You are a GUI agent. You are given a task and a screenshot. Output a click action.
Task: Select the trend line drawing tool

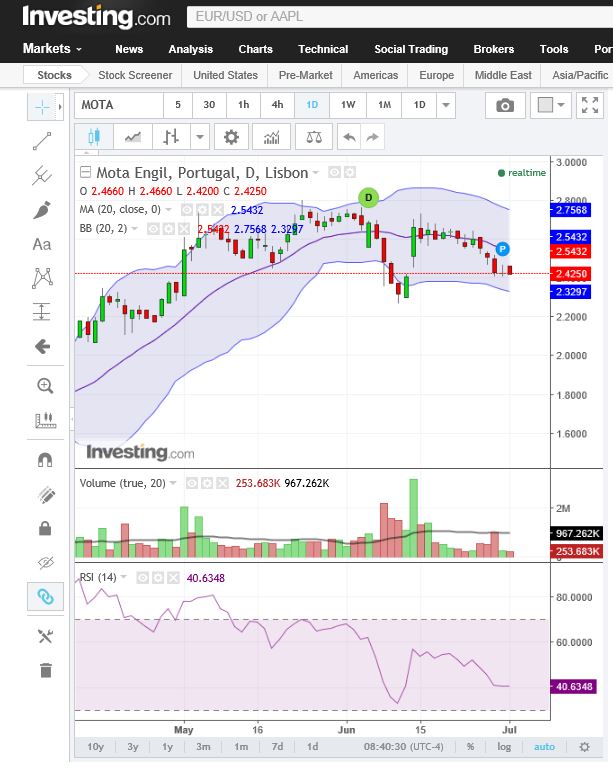[x=42, y=142]
